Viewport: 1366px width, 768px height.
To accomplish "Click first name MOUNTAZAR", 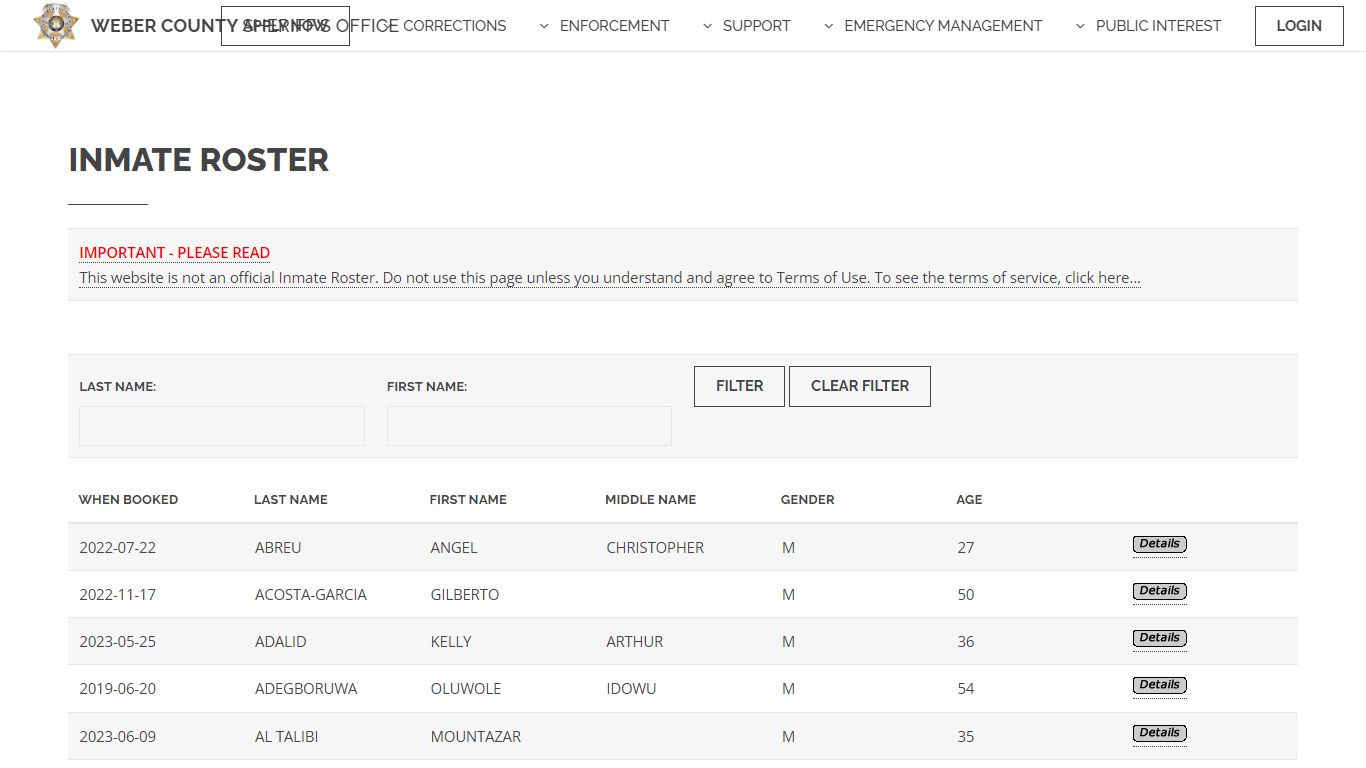I will (x=476, y=737).
